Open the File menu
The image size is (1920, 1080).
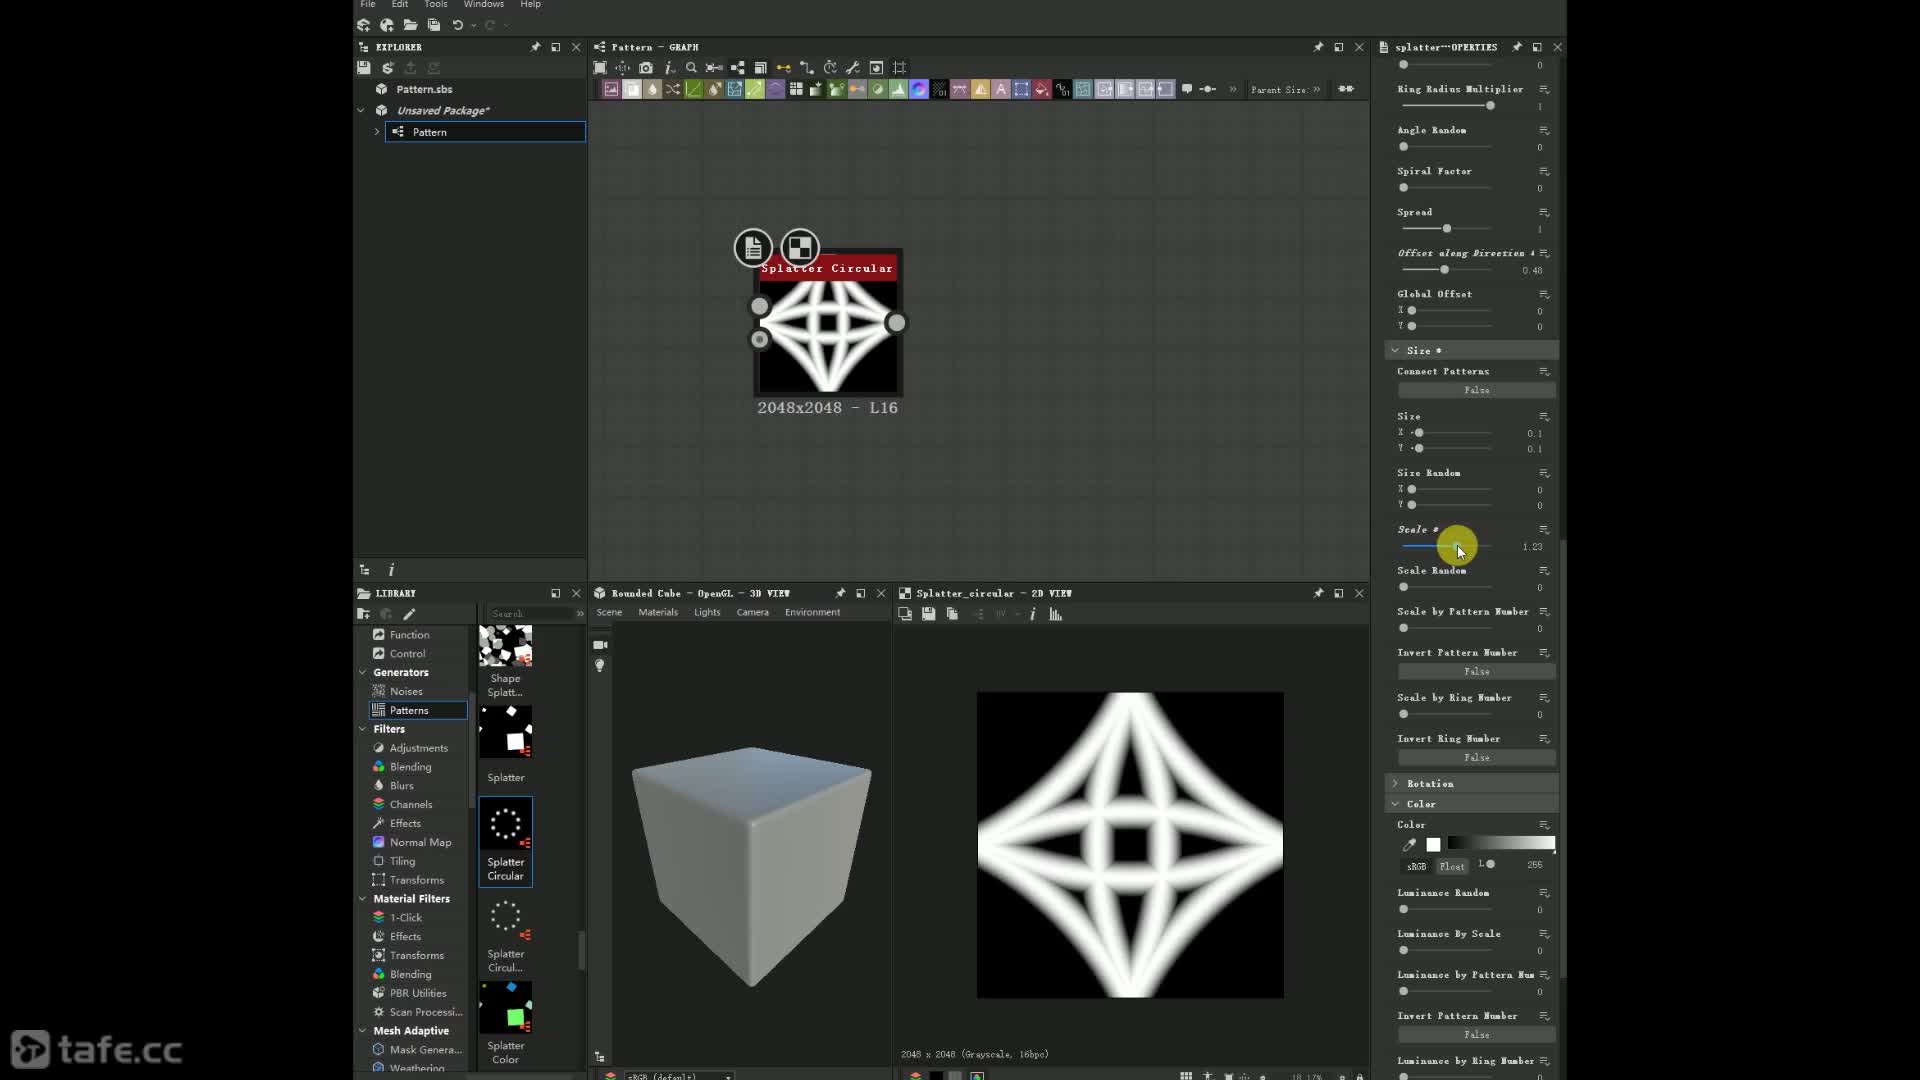coord(368,5)
